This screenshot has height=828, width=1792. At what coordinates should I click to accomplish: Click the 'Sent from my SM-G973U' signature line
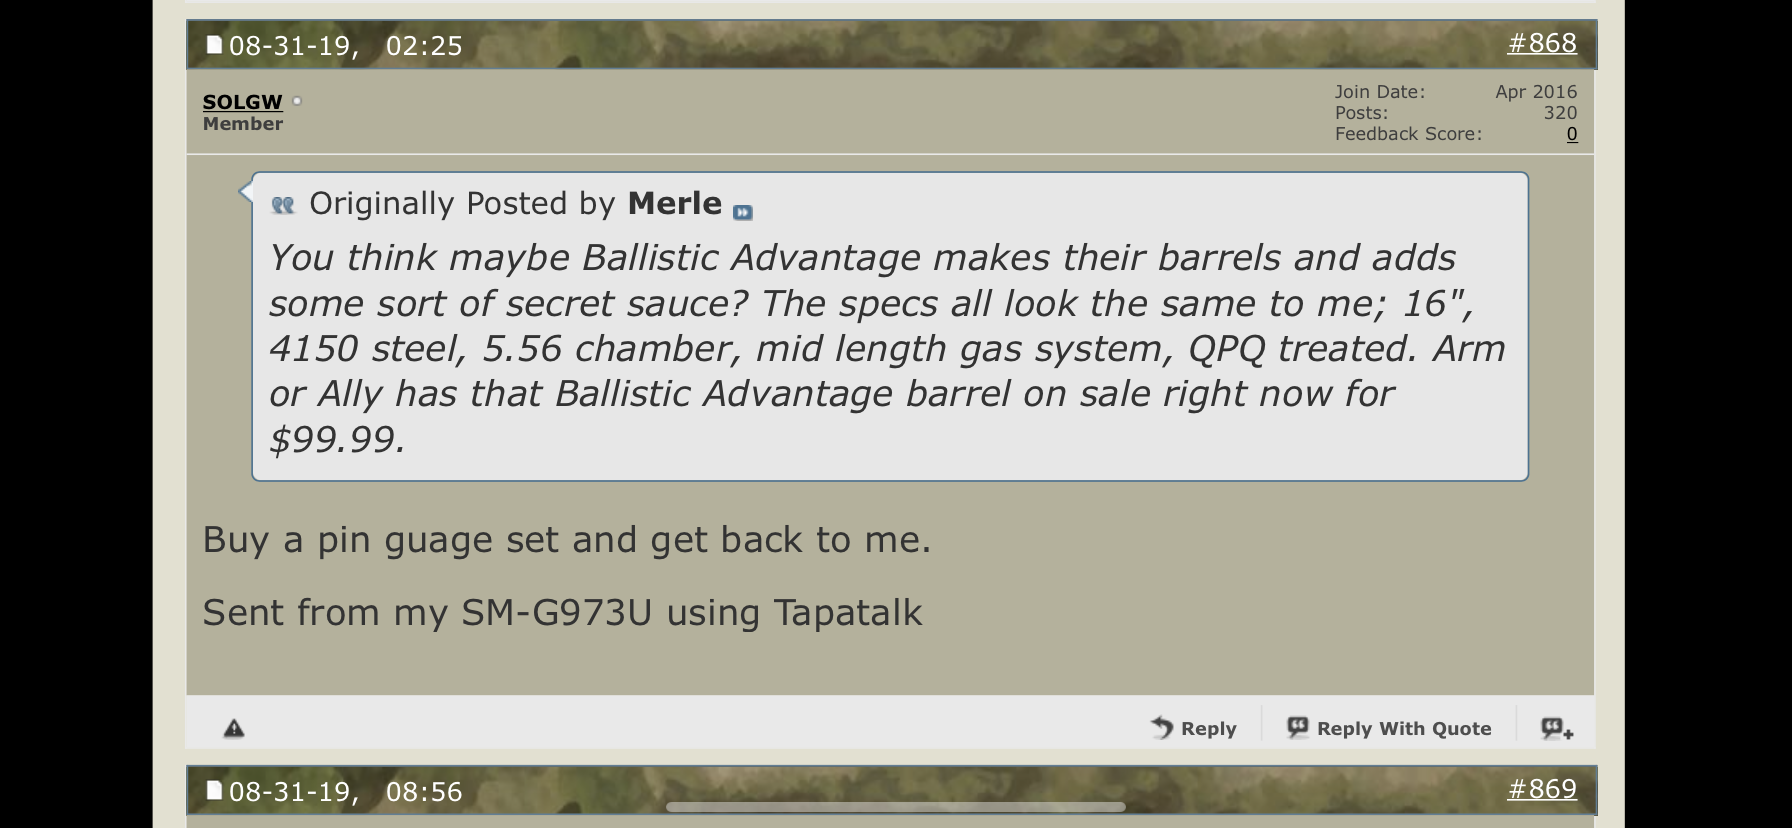562,613
